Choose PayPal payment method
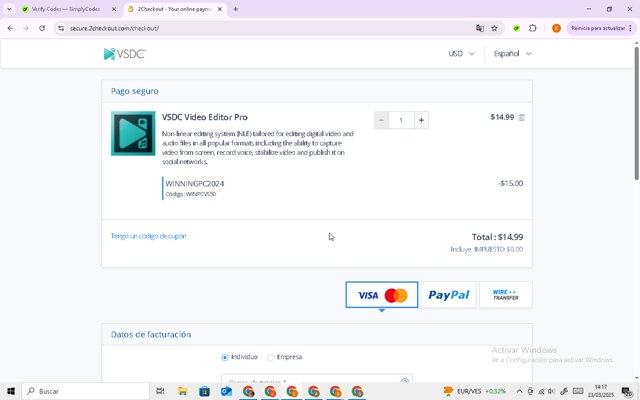The image size is (640, 400). click(x=448, y=295)
